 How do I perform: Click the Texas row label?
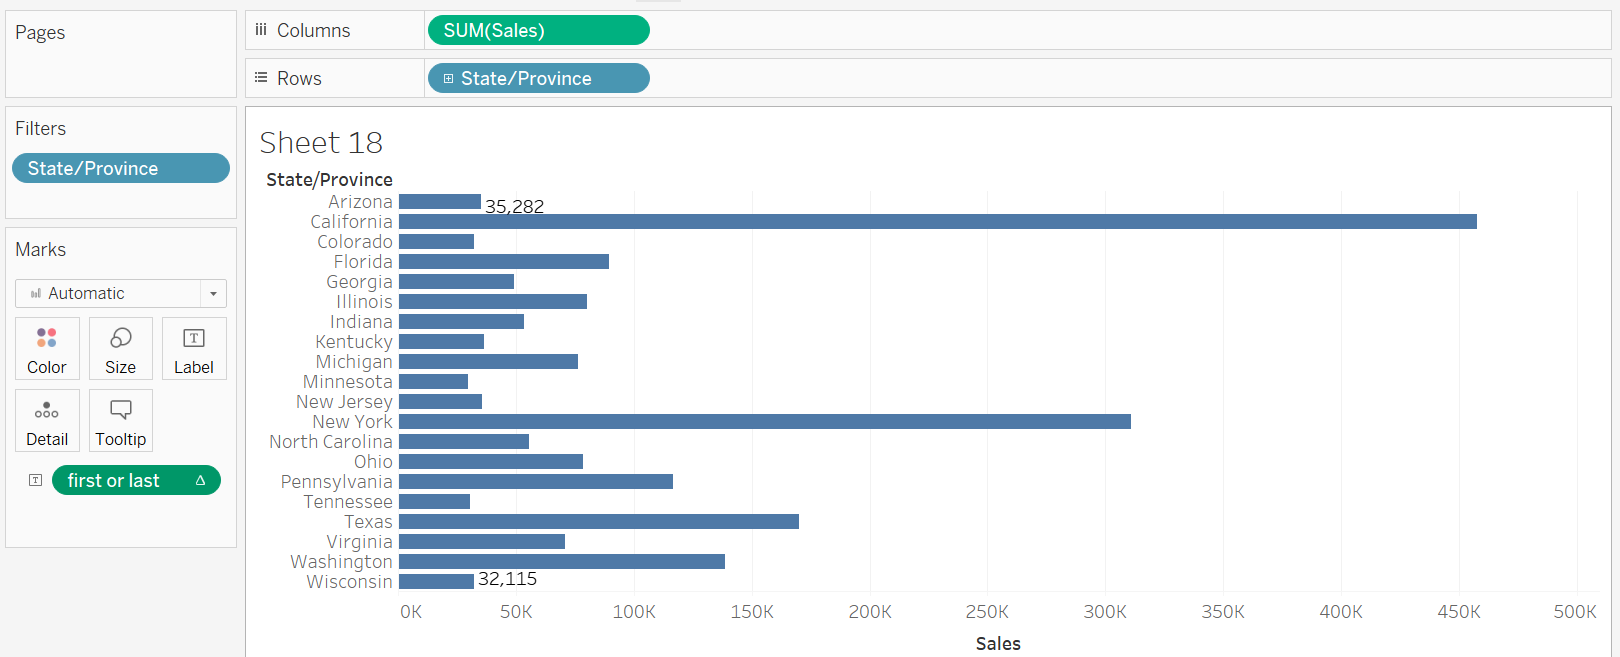pyautogui.click(x=368, y=521)
